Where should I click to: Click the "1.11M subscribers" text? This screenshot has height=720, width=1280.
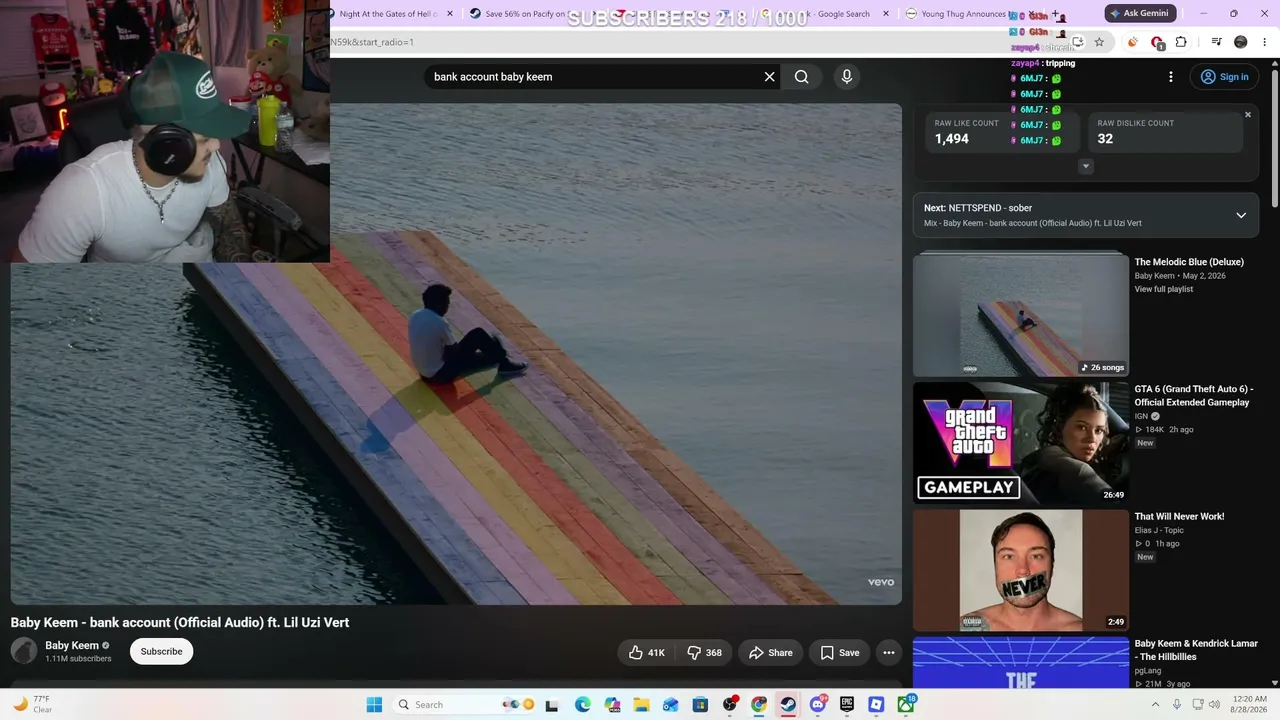click(x=78, y=659)
